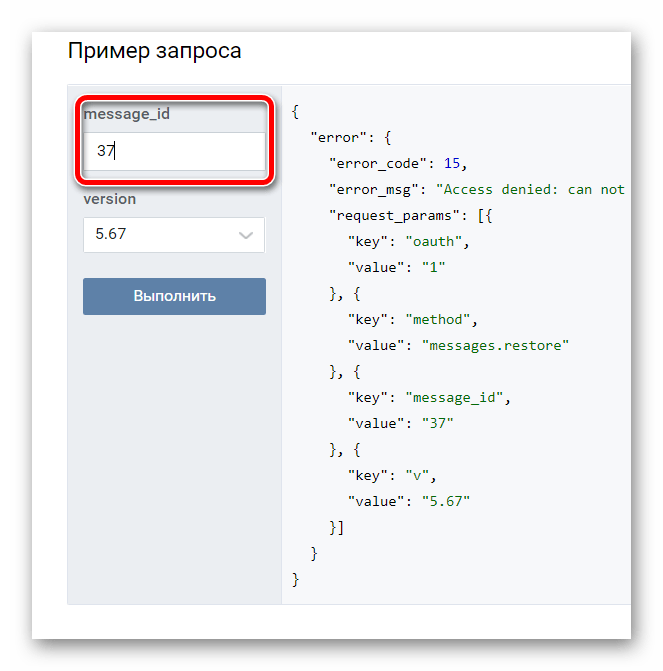This screenshot has width=663, height=671.
Task: Click the error code number 15
Action: 455,163
